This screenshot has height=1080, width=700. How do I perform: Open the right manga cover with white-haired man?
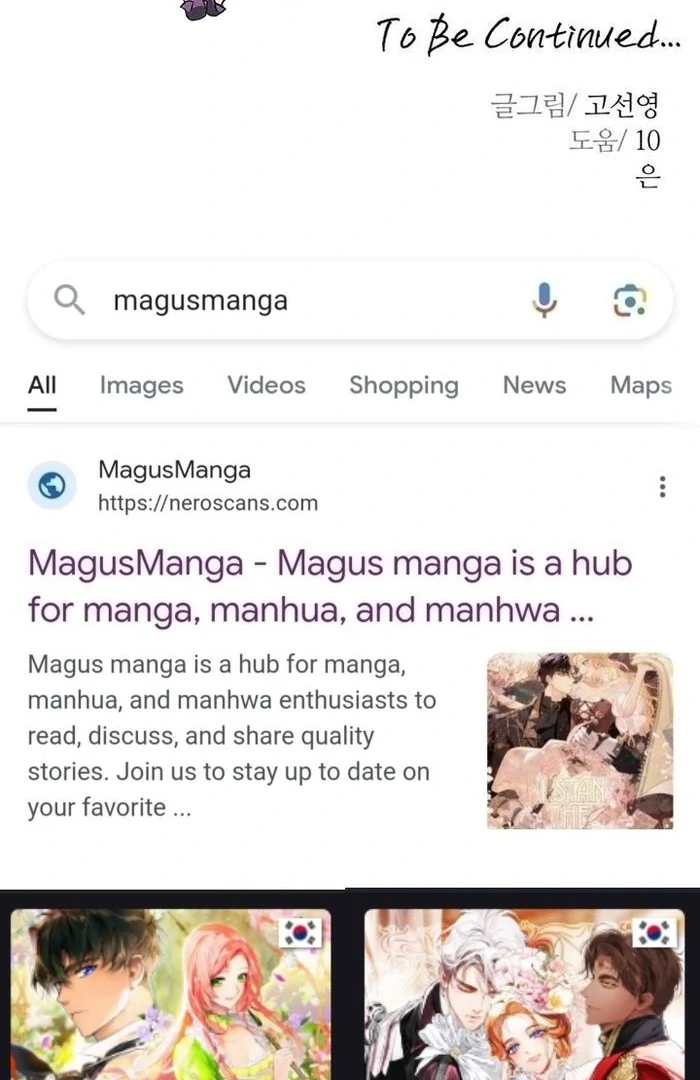click(x=524, y=994)
